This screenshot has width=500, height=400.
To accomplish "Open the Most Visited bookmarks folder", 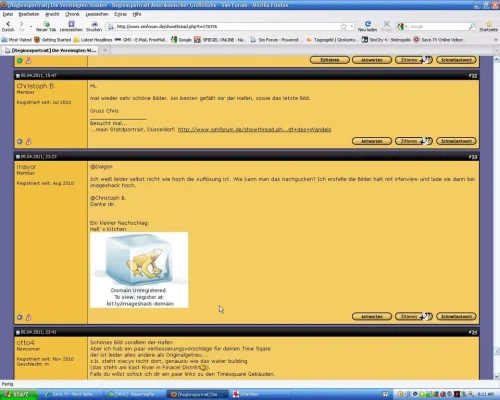I will pyautogui.click(x=16, y=40).
